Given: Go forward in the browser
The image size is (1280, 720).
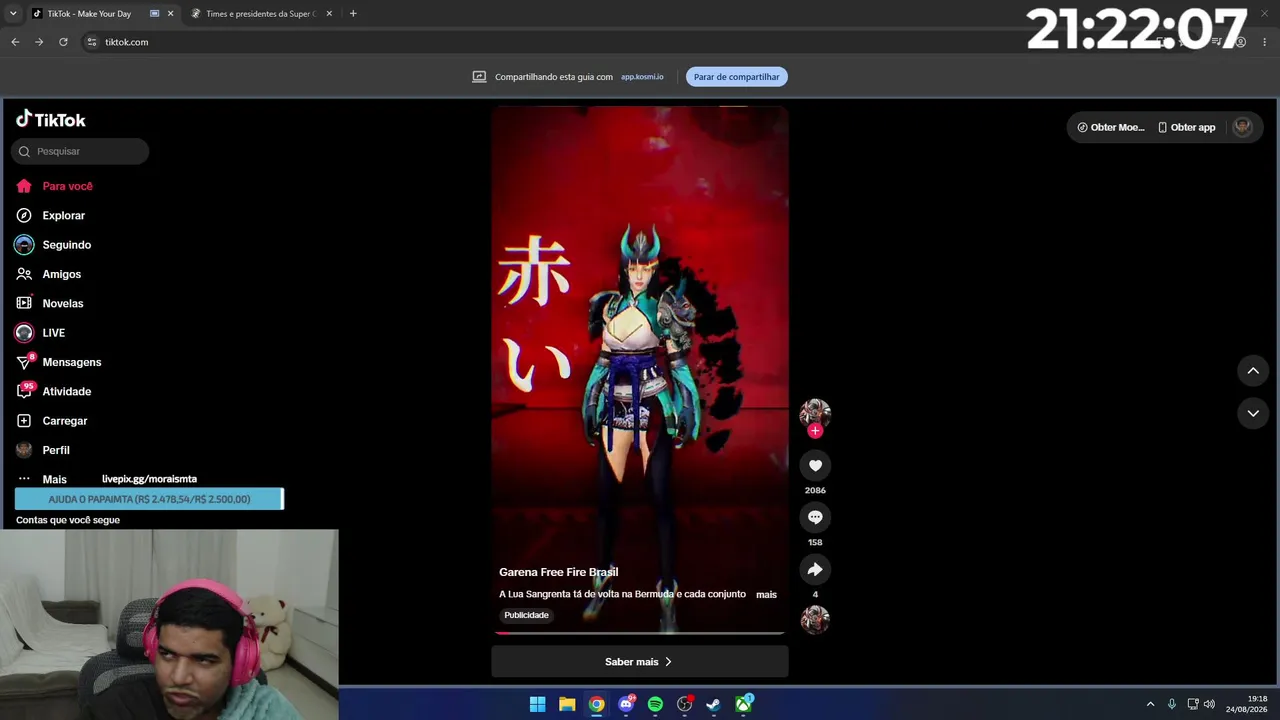Looking at the screenshot, I should pos(39,42).
